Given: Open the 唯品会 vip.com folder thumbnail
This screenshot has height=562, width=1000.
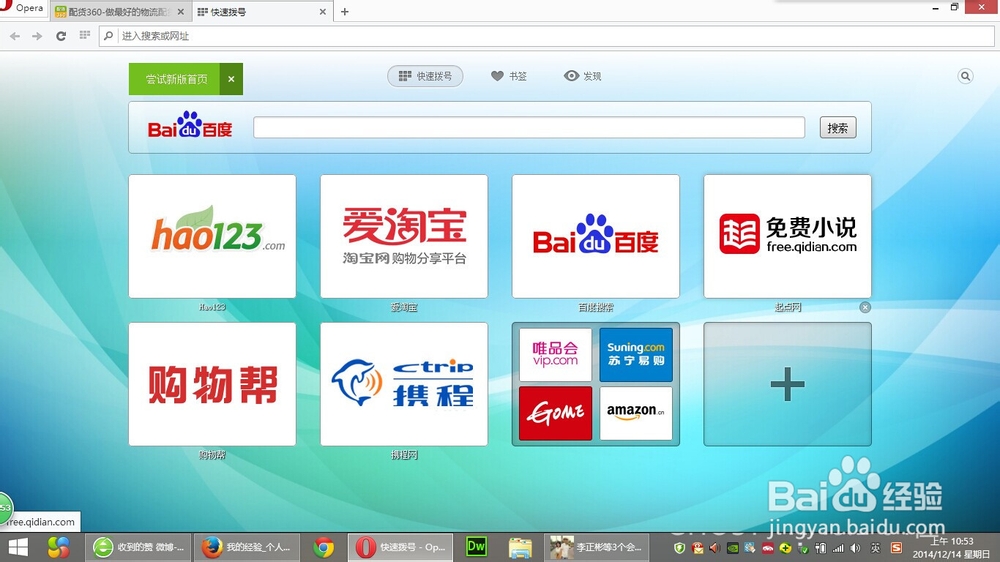Looking at the screenshot, I should (555, 355).
